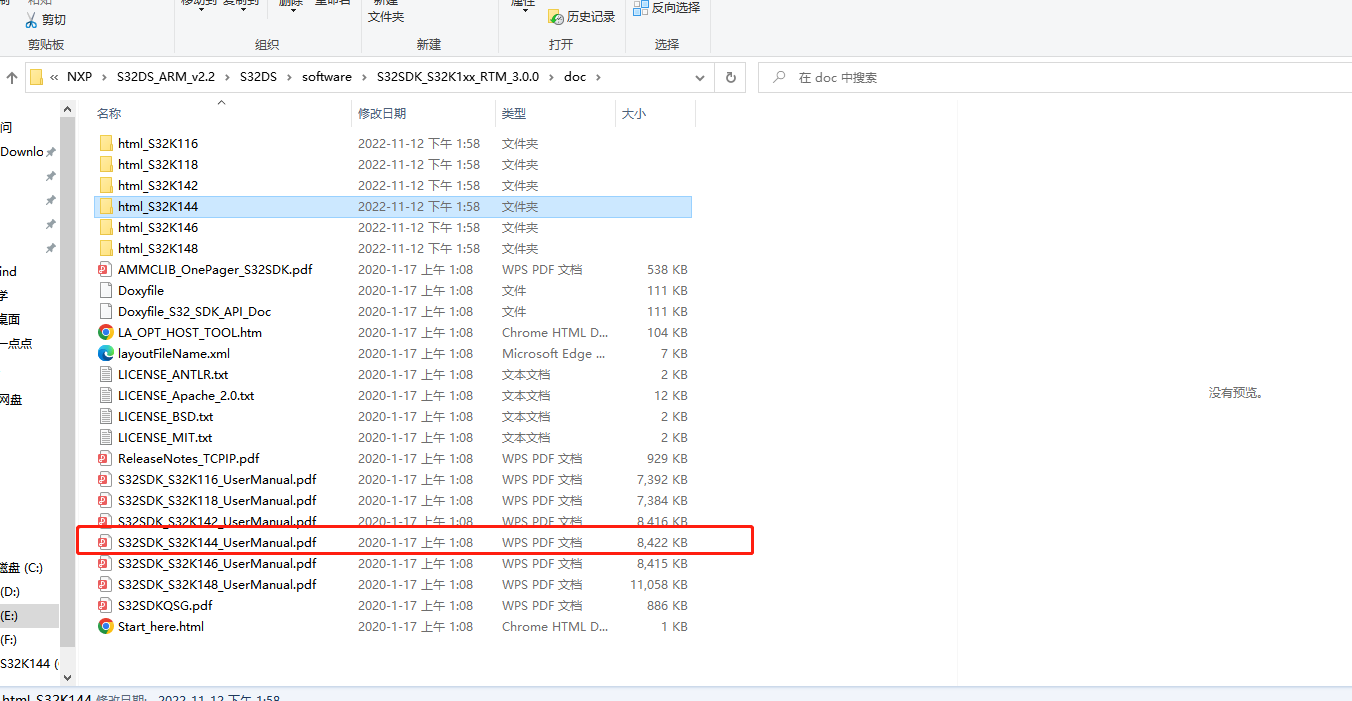Image resolution: width=1352 pixels, height=701 pixels.
Task: Click the 538 KB size of AMMCLIB_OnePager_S32SDK.pdf
Action: point(668,269)
